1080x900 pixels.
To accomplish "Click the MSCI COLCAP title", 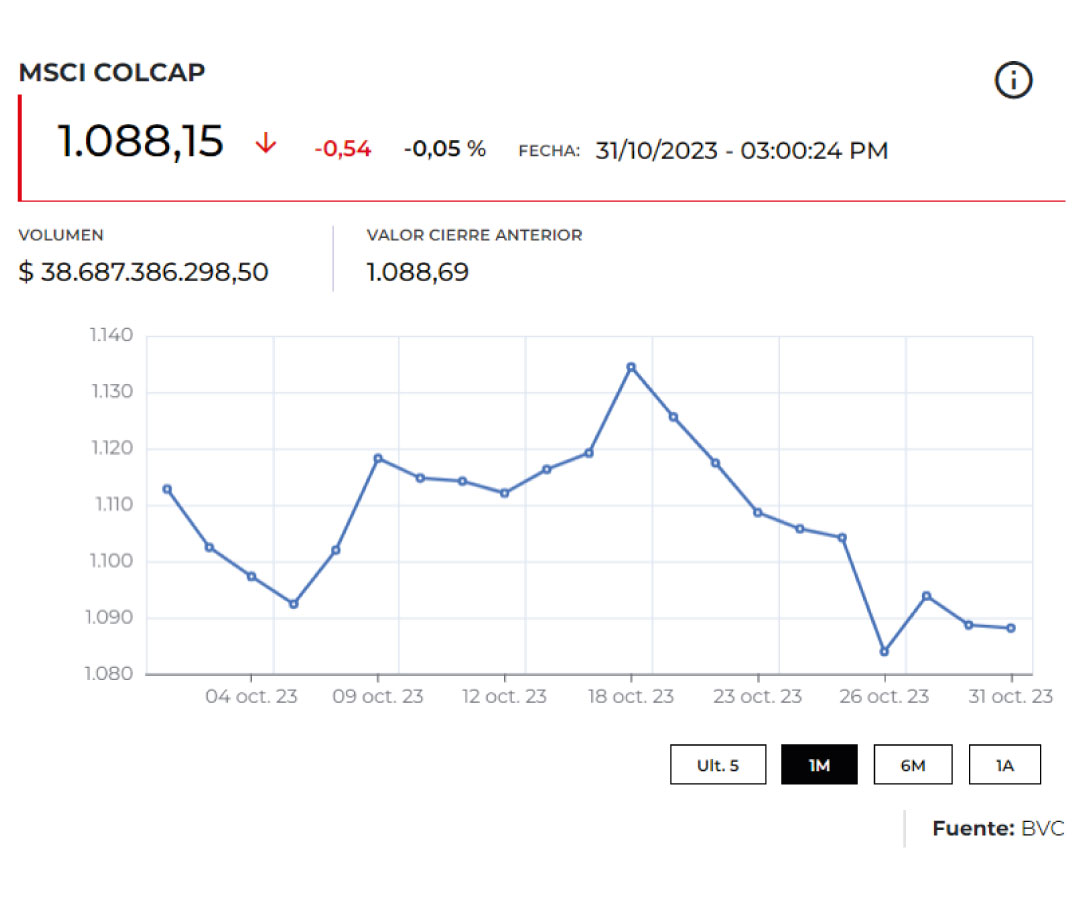I will (112, 72).
